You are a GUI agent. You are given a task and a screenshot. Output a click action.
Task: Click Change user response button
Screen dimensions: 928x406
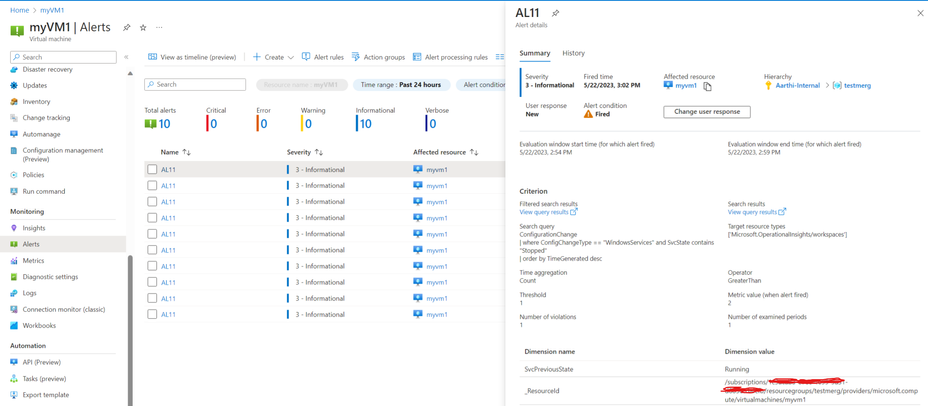pyautogui.click(x=707, y=112)
